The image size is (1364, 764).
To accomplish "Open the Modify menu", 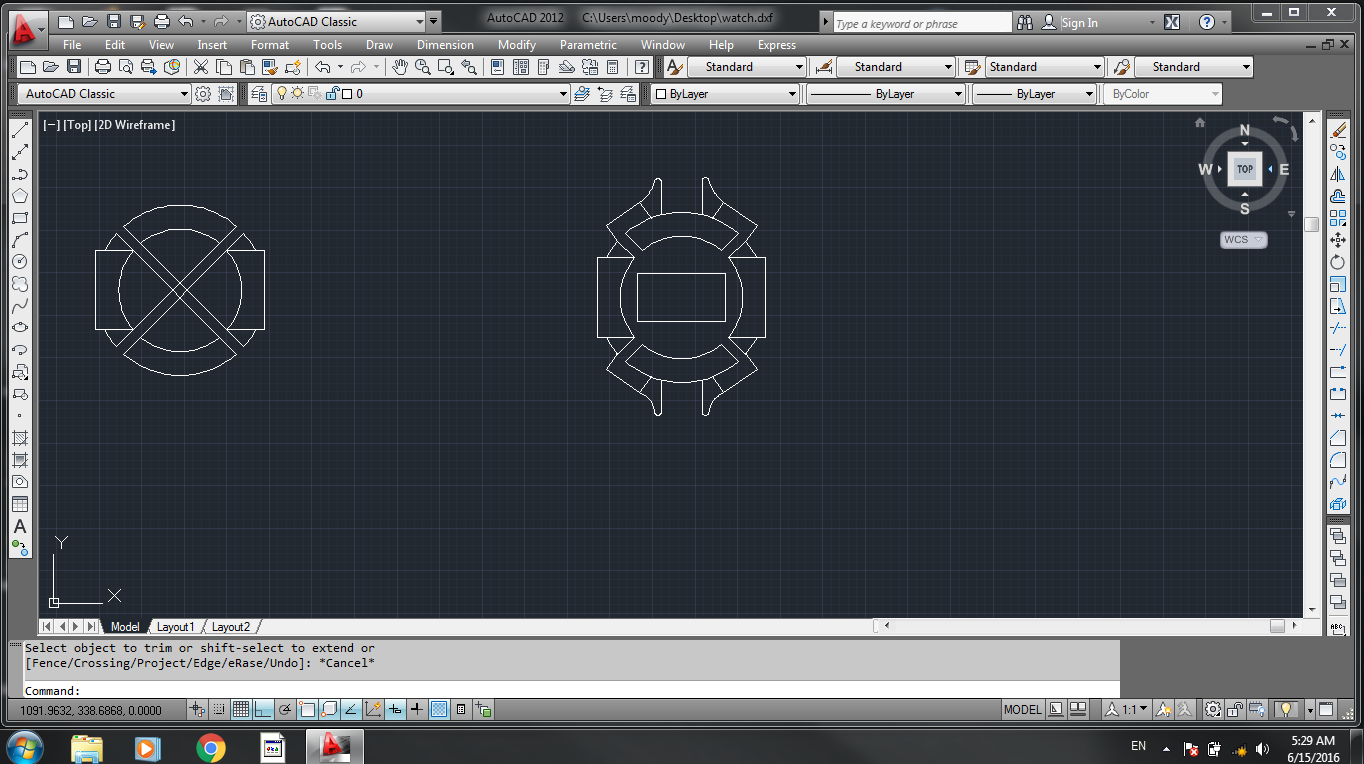I will coord(517,45).
